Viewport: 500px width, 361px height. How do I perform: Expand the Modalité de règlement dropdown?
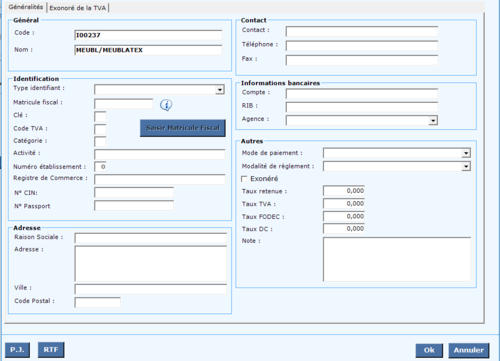click(466, 166)
